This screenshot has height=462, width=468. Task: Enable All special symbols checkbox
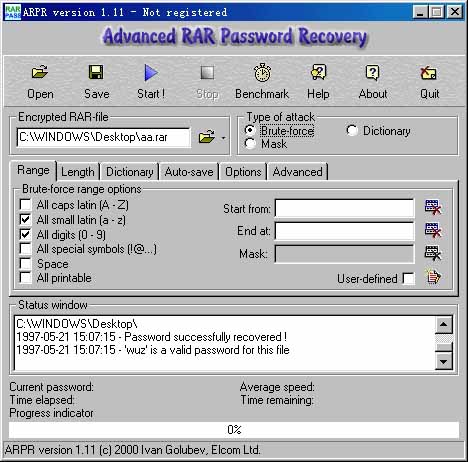25,249
